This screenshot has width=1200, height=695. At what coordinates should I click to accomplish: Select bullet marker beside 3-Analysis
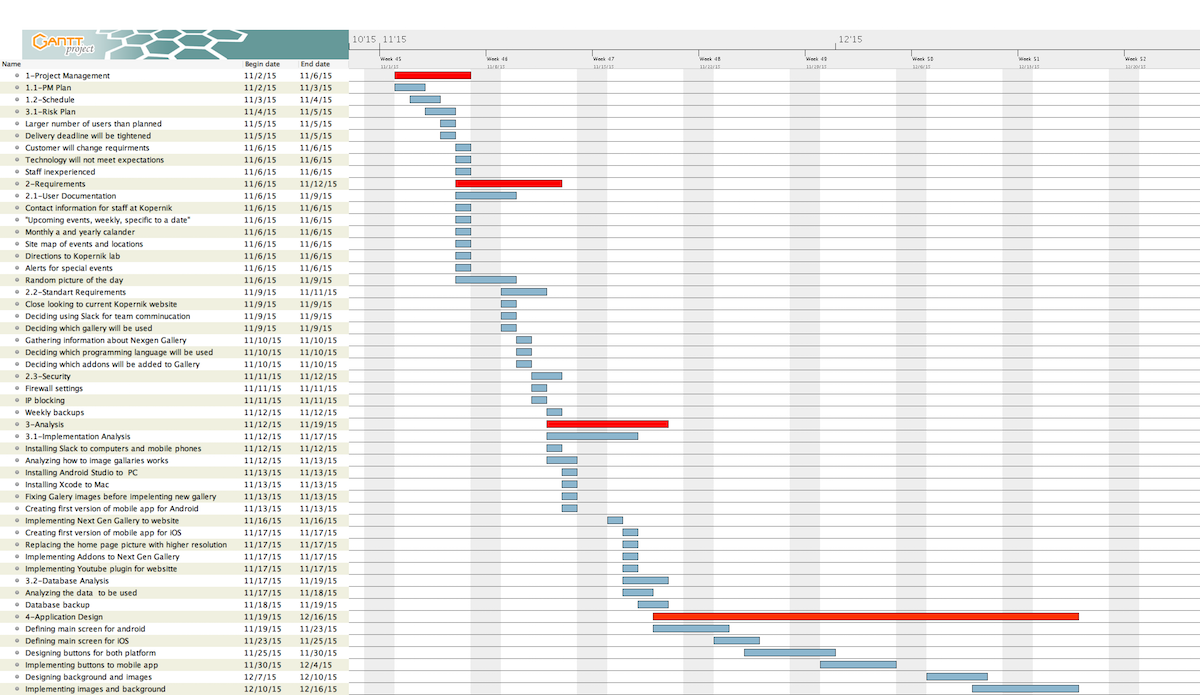click(16, 424)
